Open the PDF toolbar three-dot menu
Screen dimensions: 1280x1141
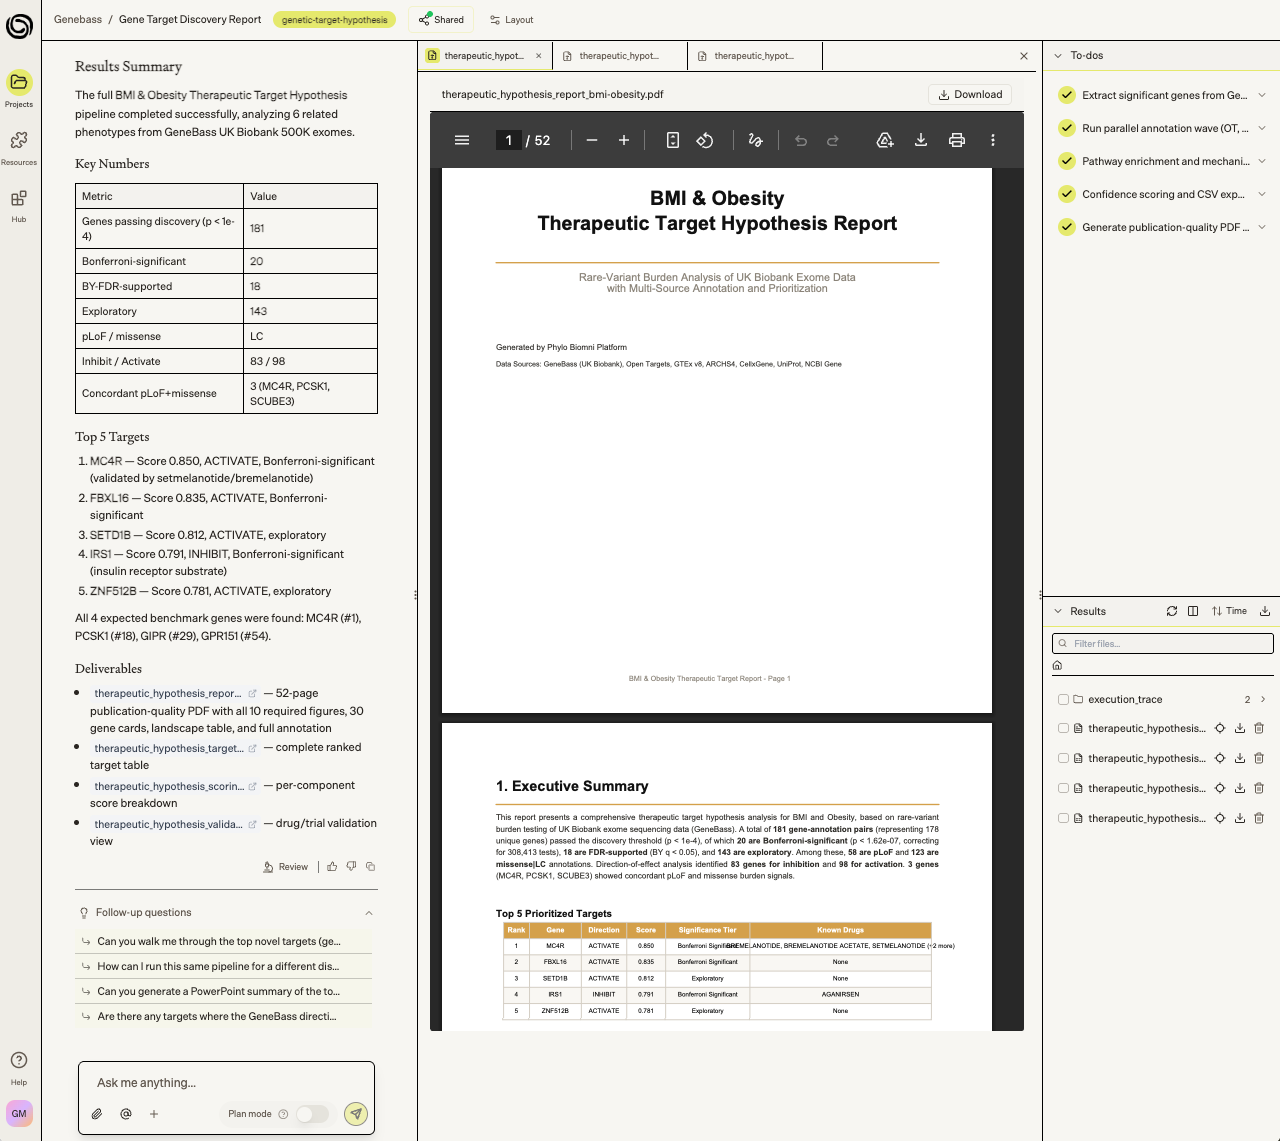pos(993,140)
